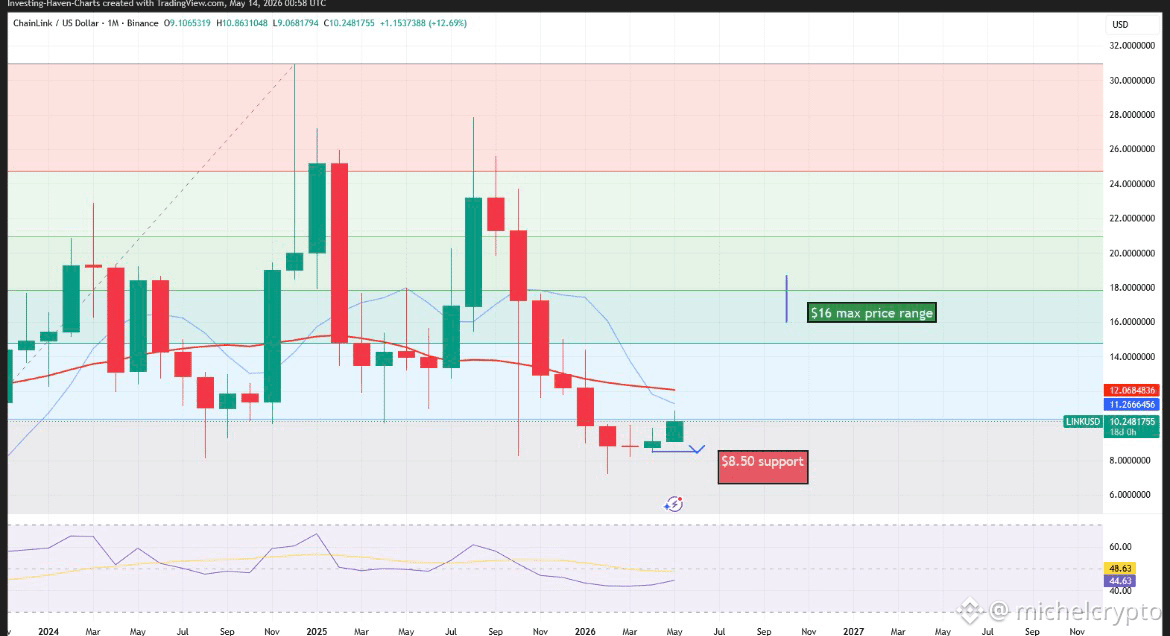Click the 2027 year label on time axis
This screenshot has width=1170, height=636.
click(854, 632)
